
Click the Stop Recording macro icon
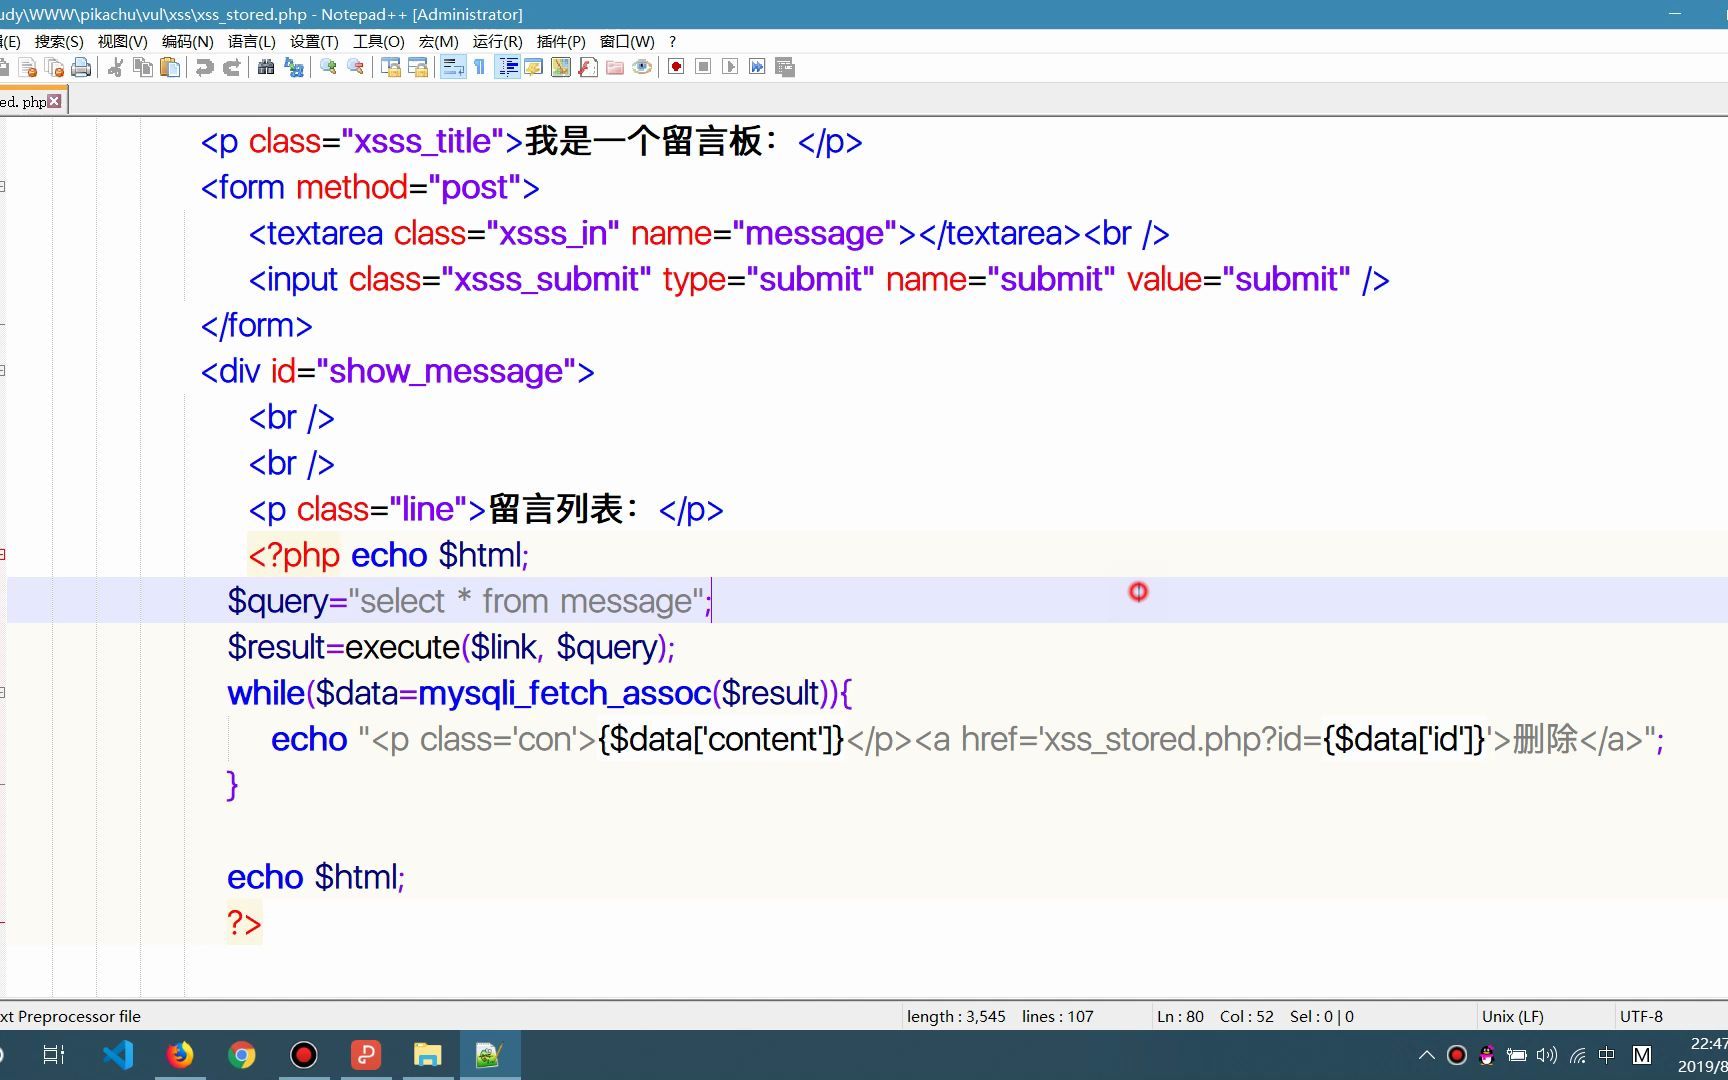pos(703,67)
